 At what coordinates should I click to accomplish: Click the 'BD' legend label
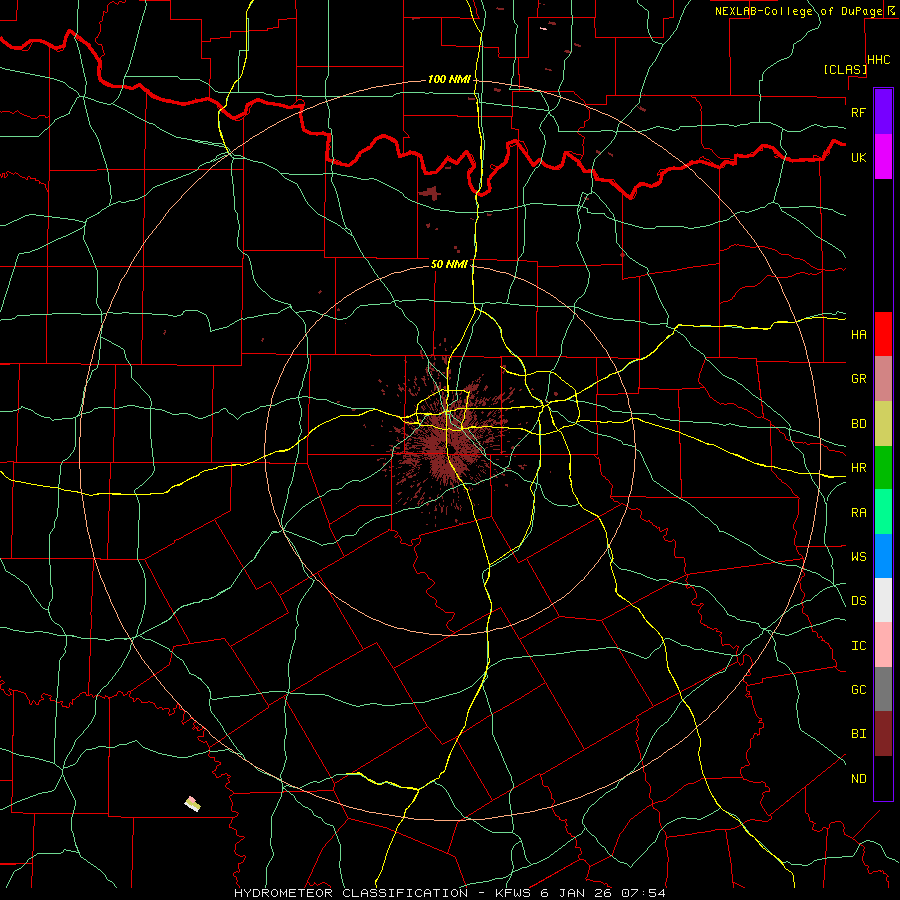tap(858, 424)
